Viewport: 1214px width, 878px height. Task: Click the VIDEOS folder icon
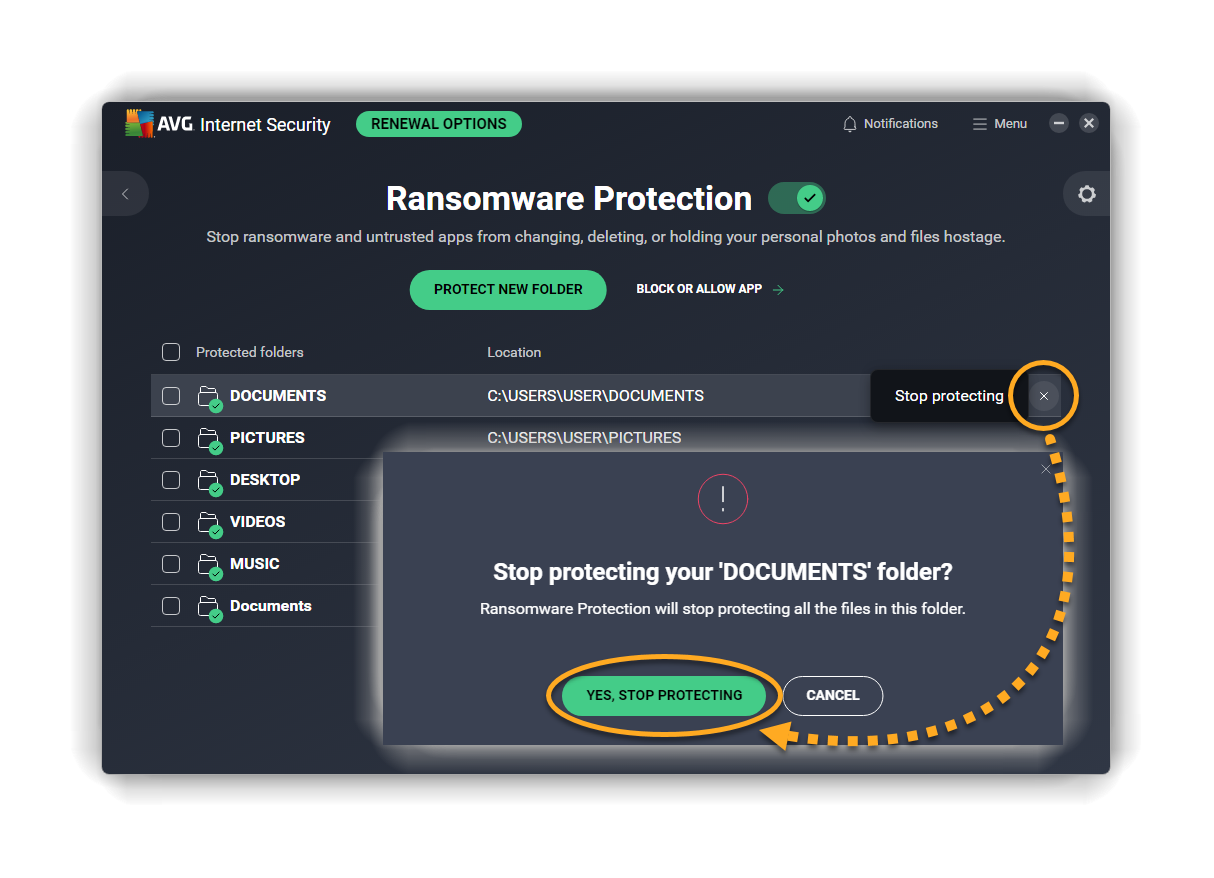pos(209,523)
